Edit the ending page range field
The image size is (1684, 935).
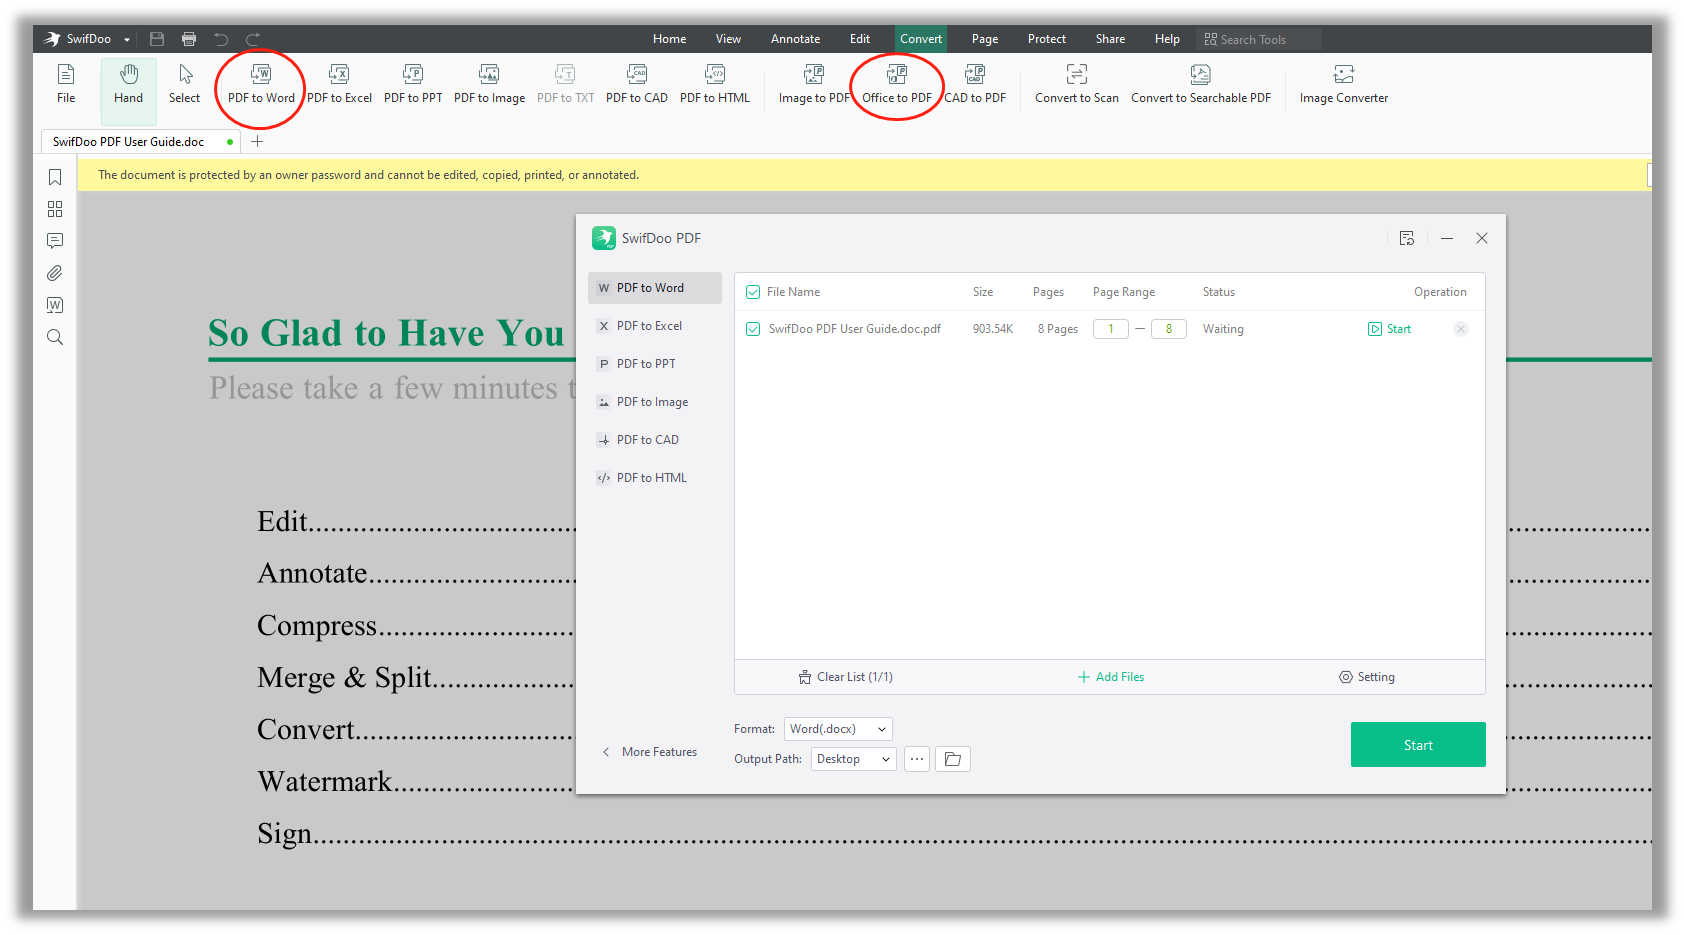point(1169,329)
